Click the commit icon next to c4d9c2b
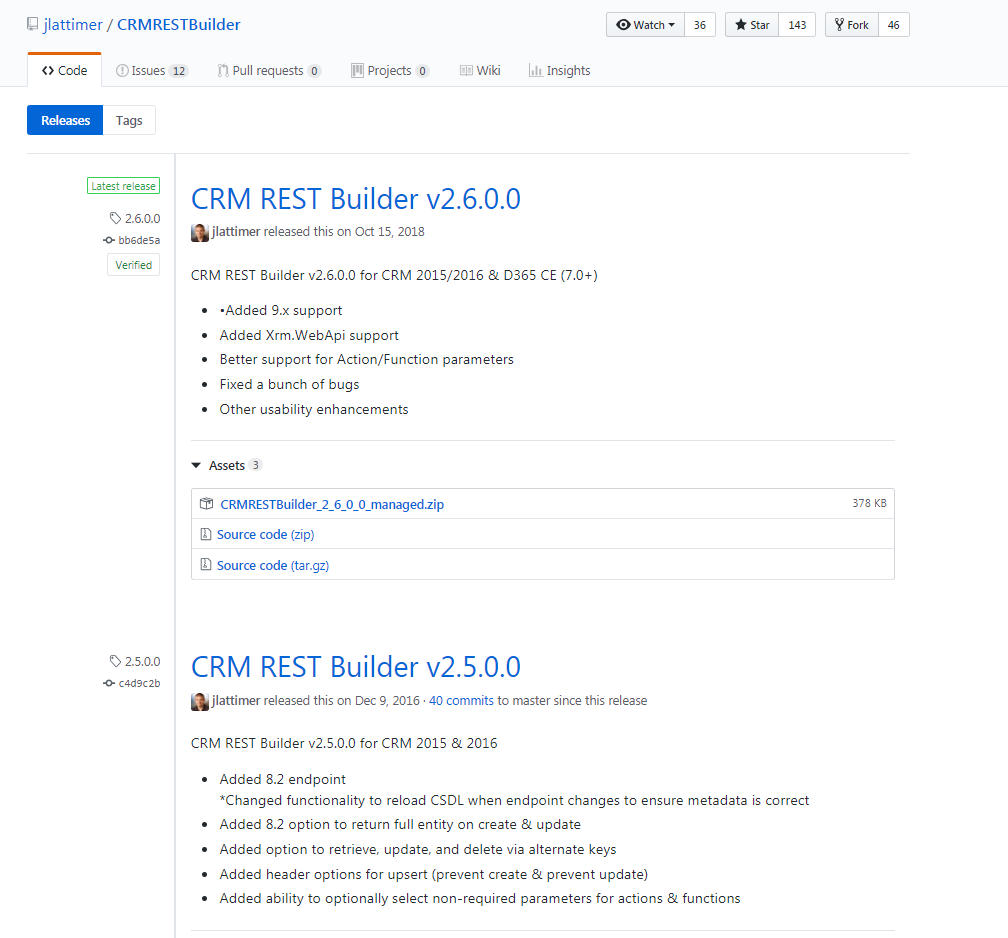The width and height of the screenshot is (1008, 938). (x=108, y=683)
